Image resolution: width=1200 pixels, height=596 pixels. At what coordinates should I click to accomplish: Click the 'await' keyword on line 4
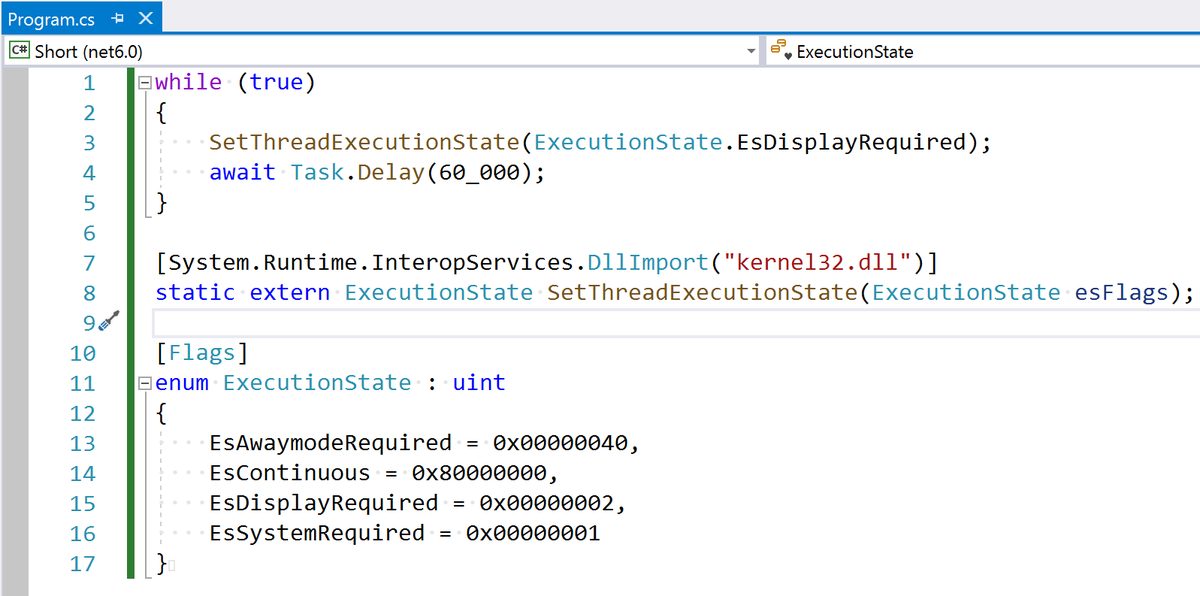(243, 172)
